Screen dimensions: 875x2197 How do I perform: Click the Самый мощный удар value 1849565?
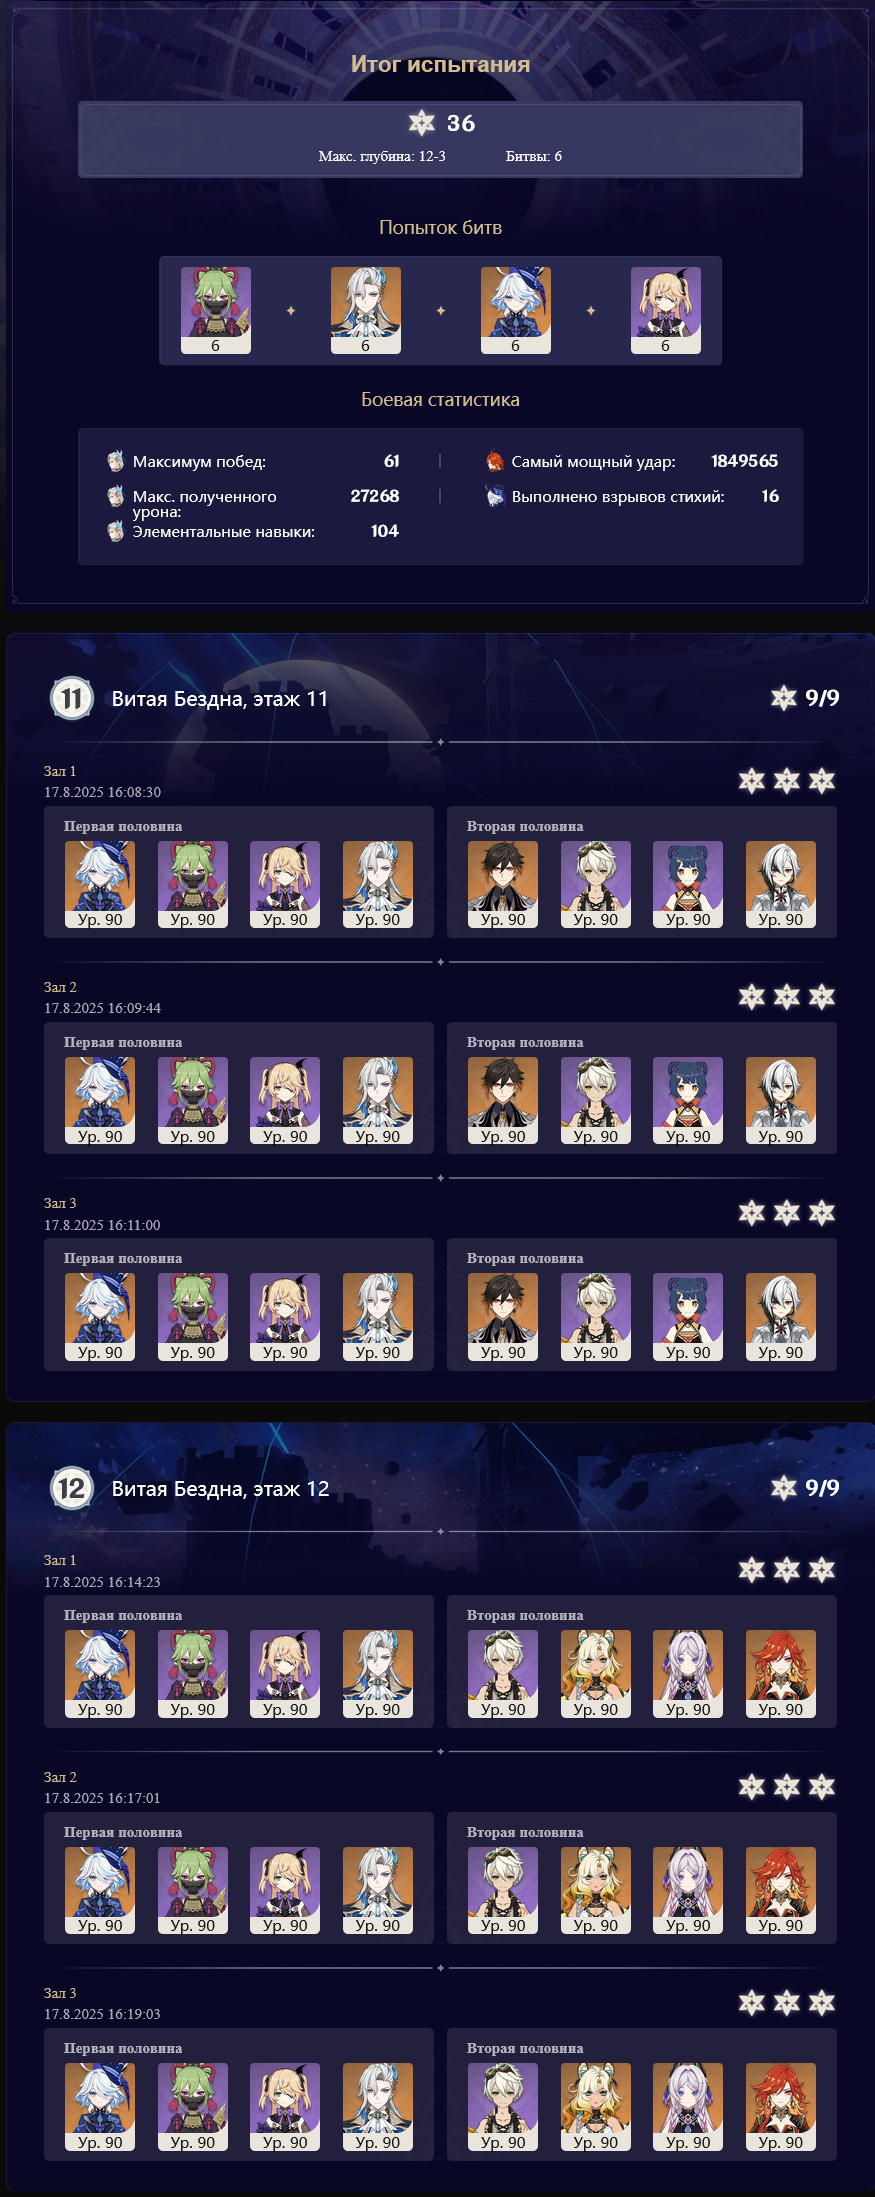click(x=744, y=461)
